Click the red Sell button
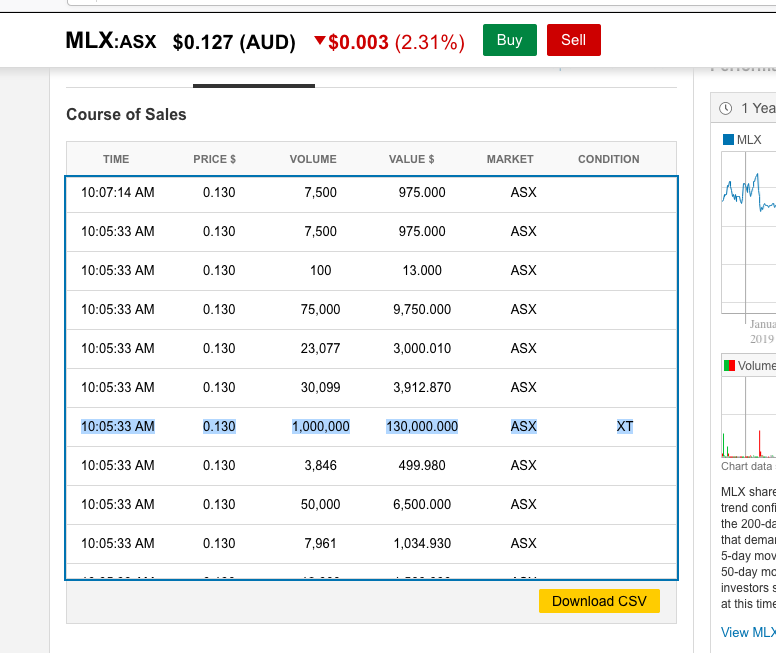Screen dimensions: 776x653 pos(574,40)
